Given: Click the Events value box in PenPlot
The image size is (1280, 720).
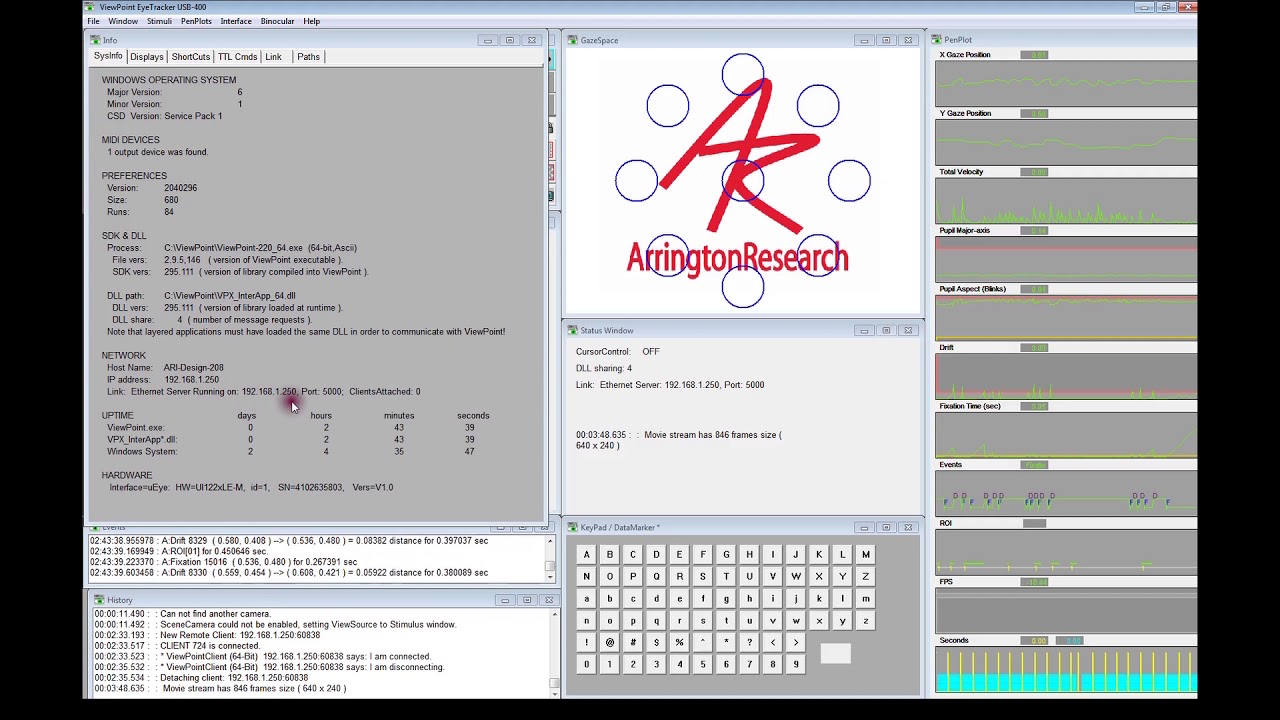Looking at the screenshot, I should 1034,465.
